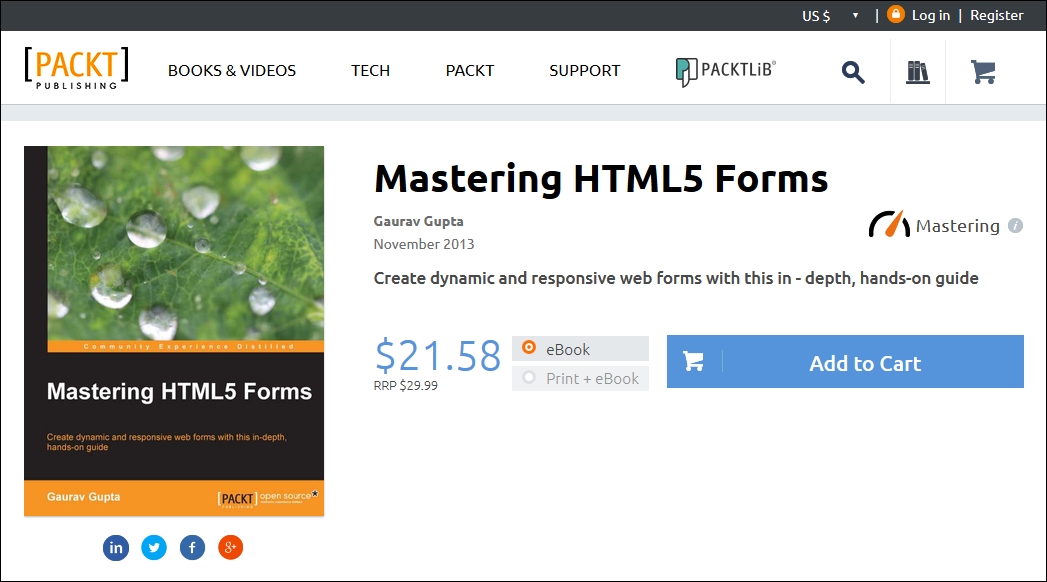
Task: Share the book on Facebook
Action: 192,547
